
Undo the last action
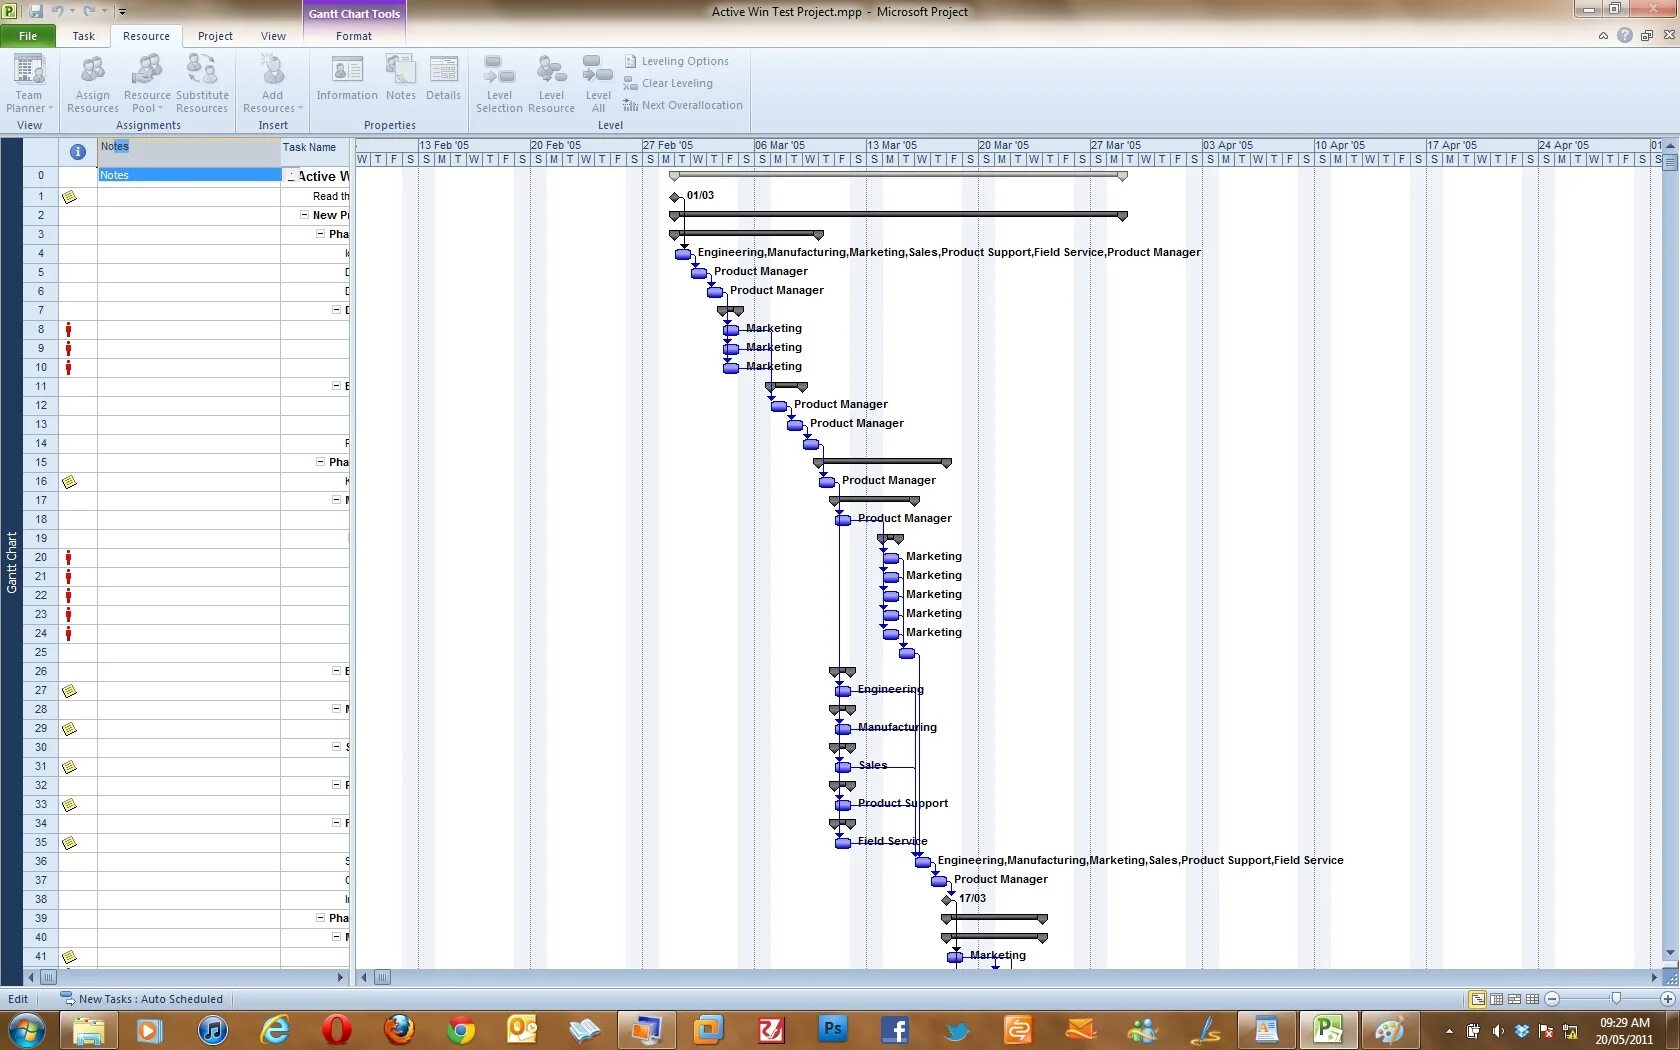click(58, 11)
